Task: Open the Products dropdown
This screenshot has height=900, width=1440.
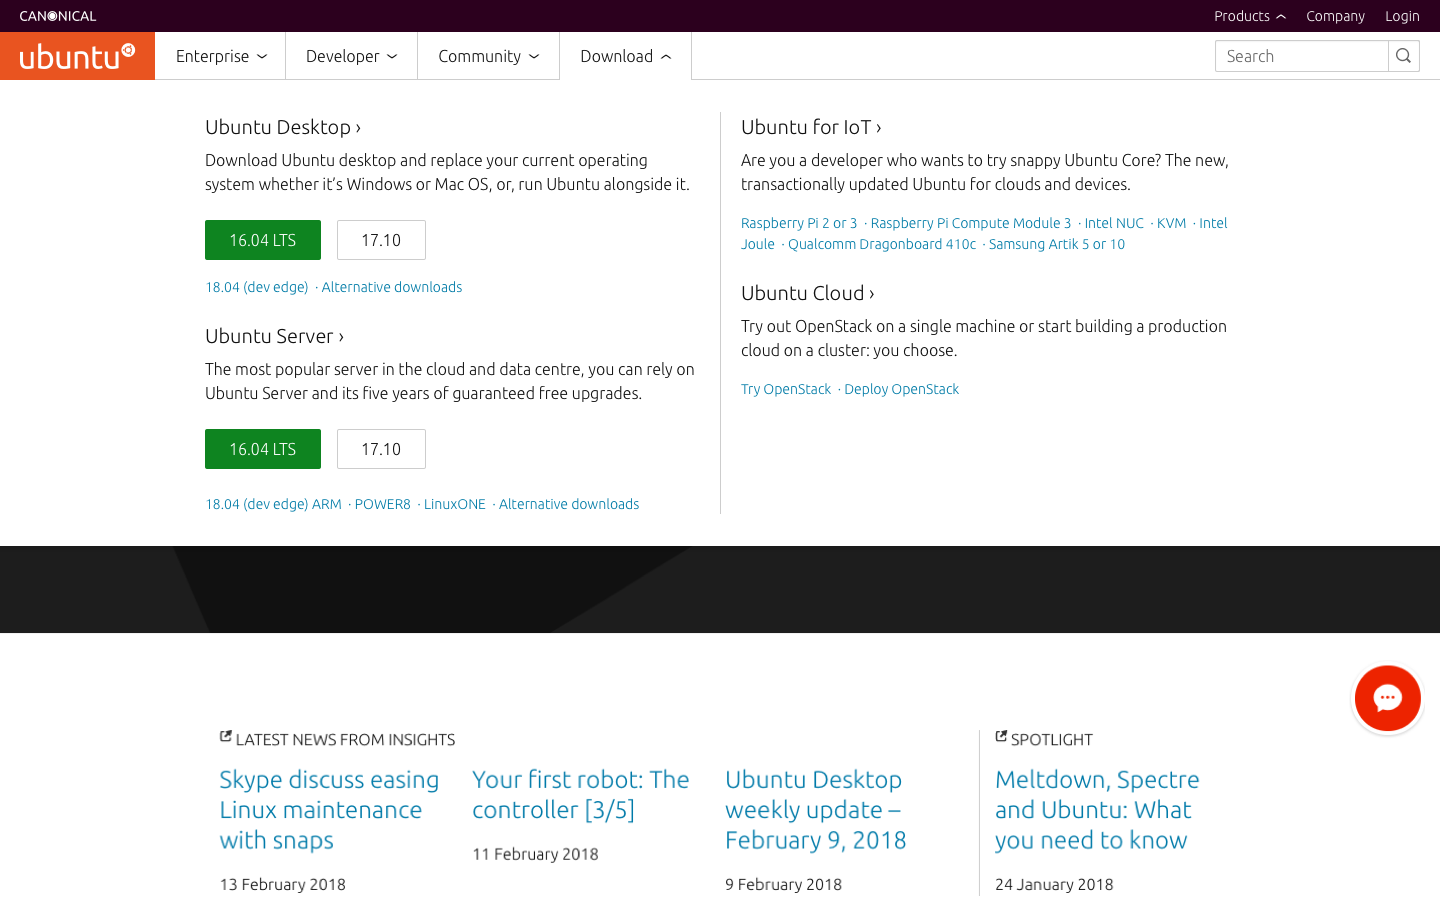Action: [1249, 16]
